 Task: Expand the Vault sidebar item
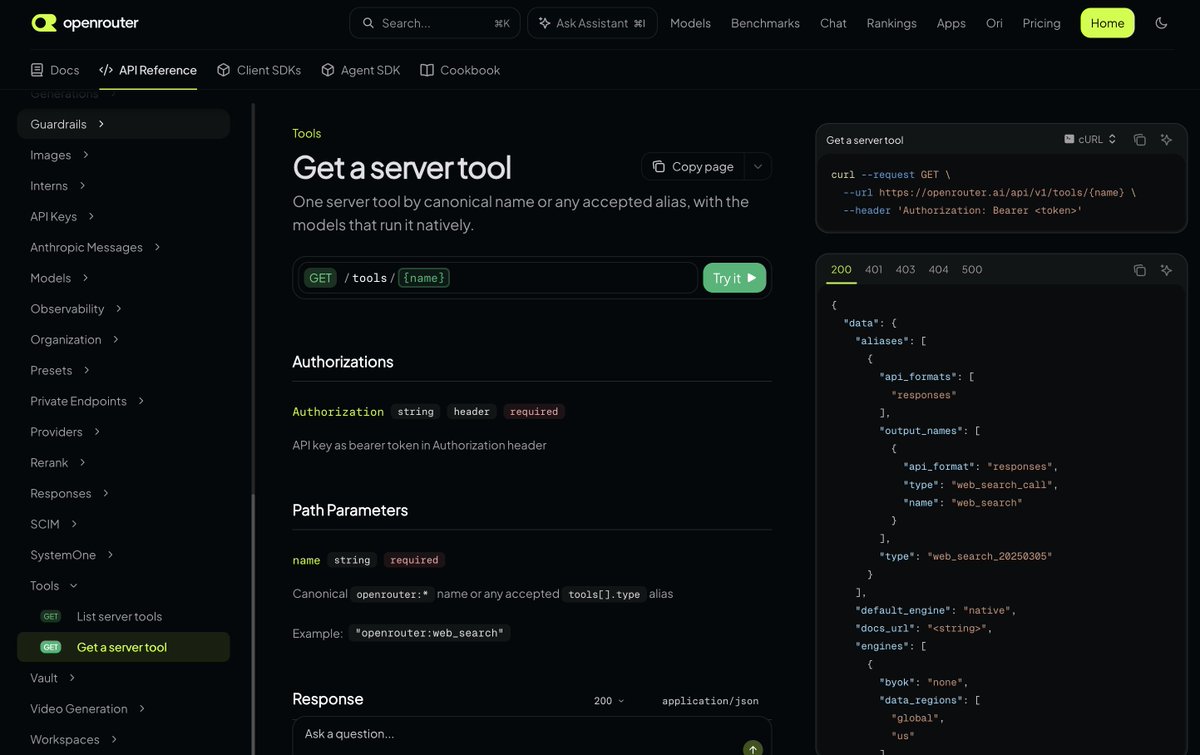coord(54,678)
